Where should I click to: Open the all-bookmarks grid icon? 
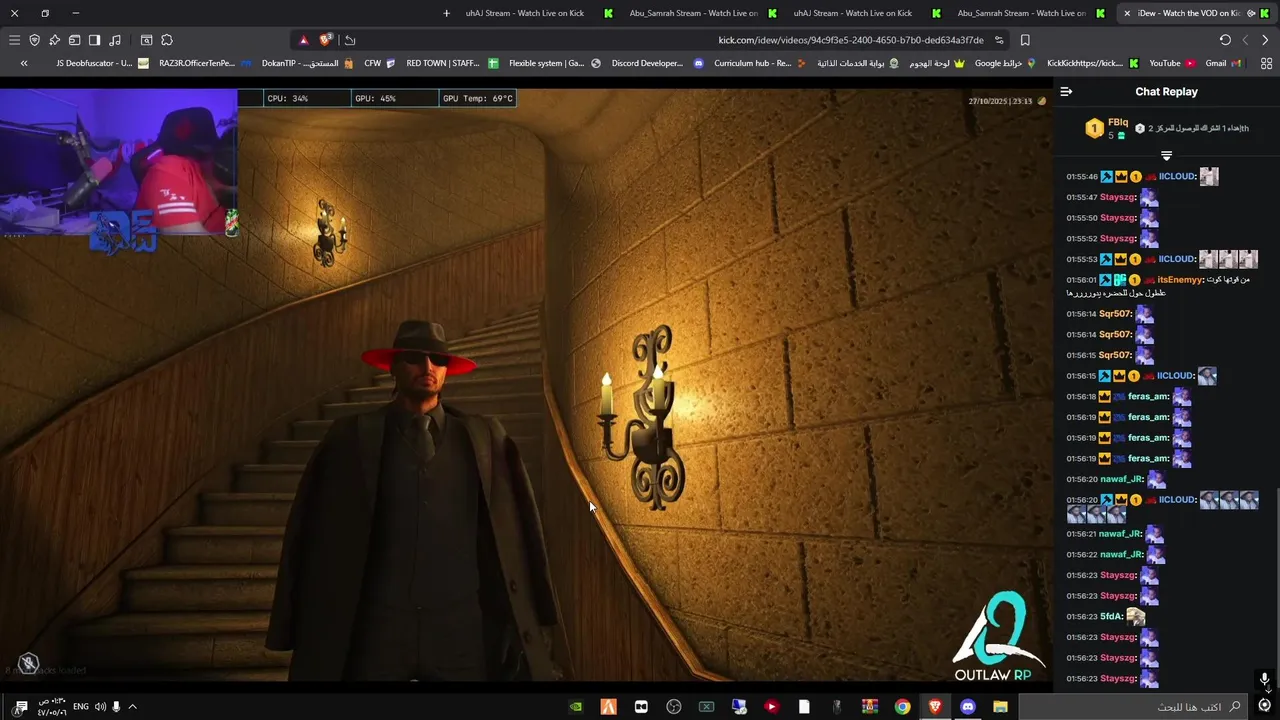(1266, 63)
